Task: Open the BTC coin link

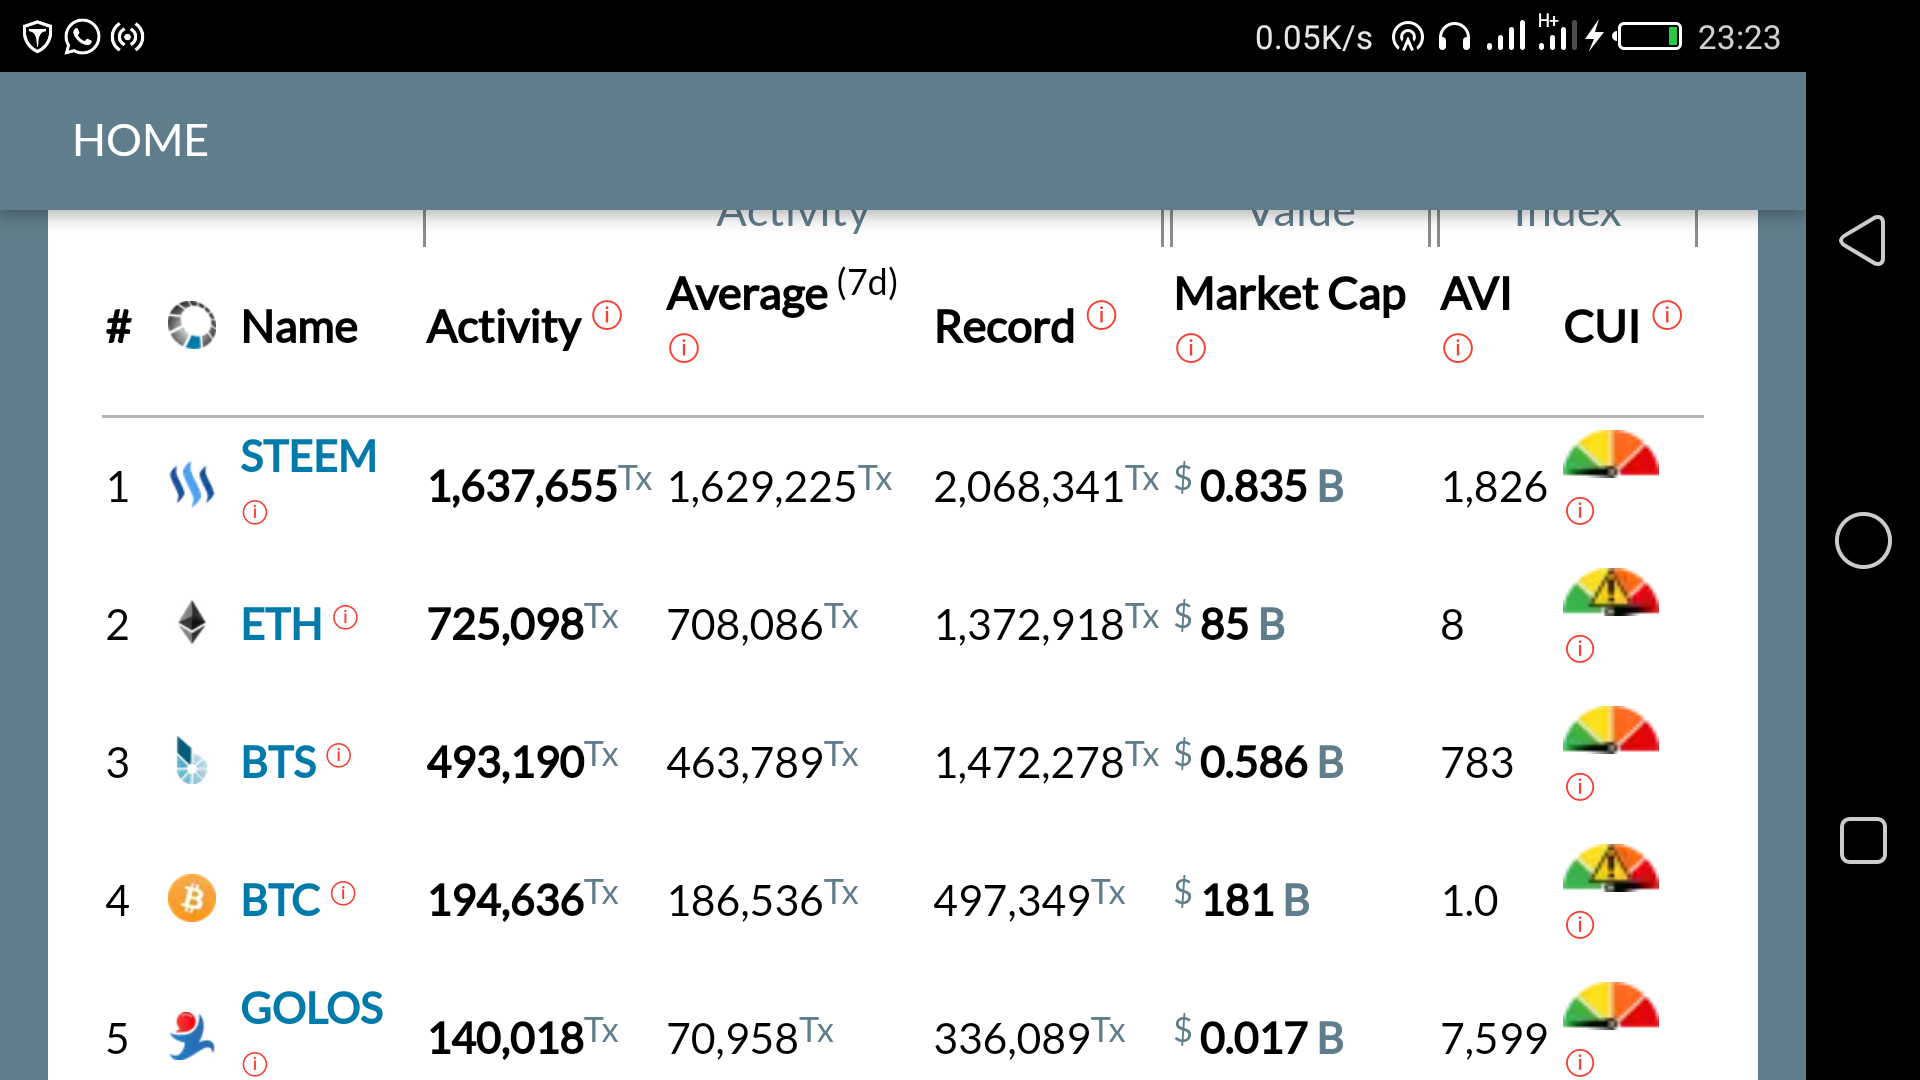Action: [x=280, y=900]
